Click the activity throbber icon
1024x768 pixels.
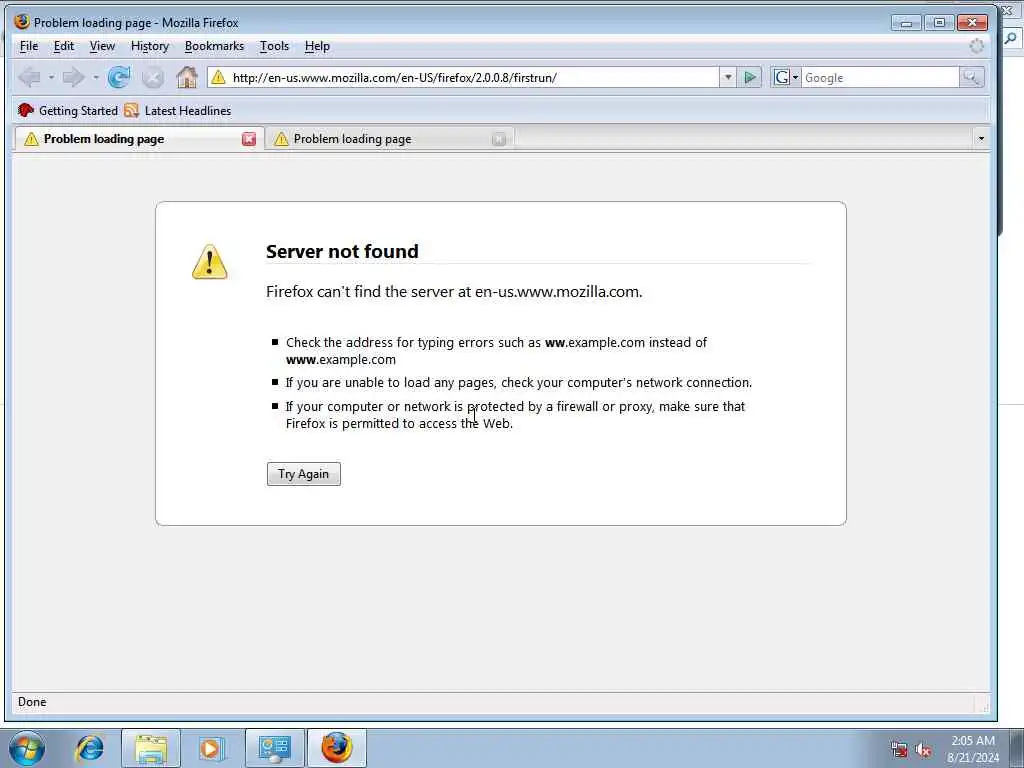click(x=976, y=46)
